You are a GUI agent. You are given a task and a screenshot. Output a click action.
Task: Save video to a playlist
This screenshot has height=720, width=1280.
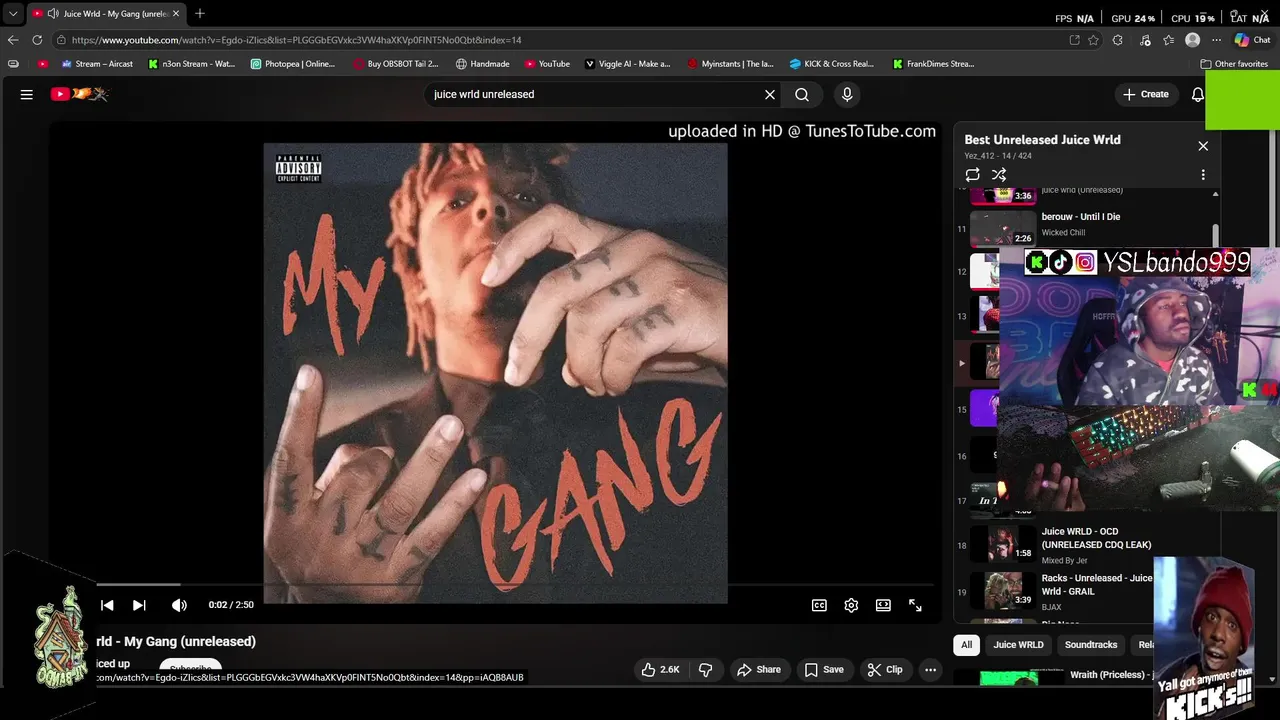pos(824,670)
